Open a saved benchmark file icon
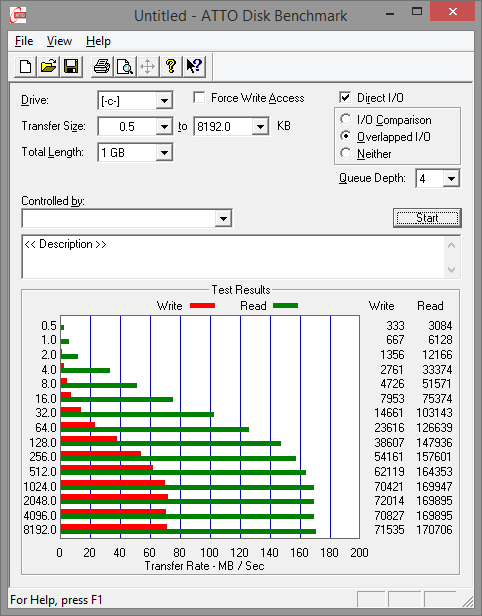Screen dimensions: 482x616 coord(48,66)
